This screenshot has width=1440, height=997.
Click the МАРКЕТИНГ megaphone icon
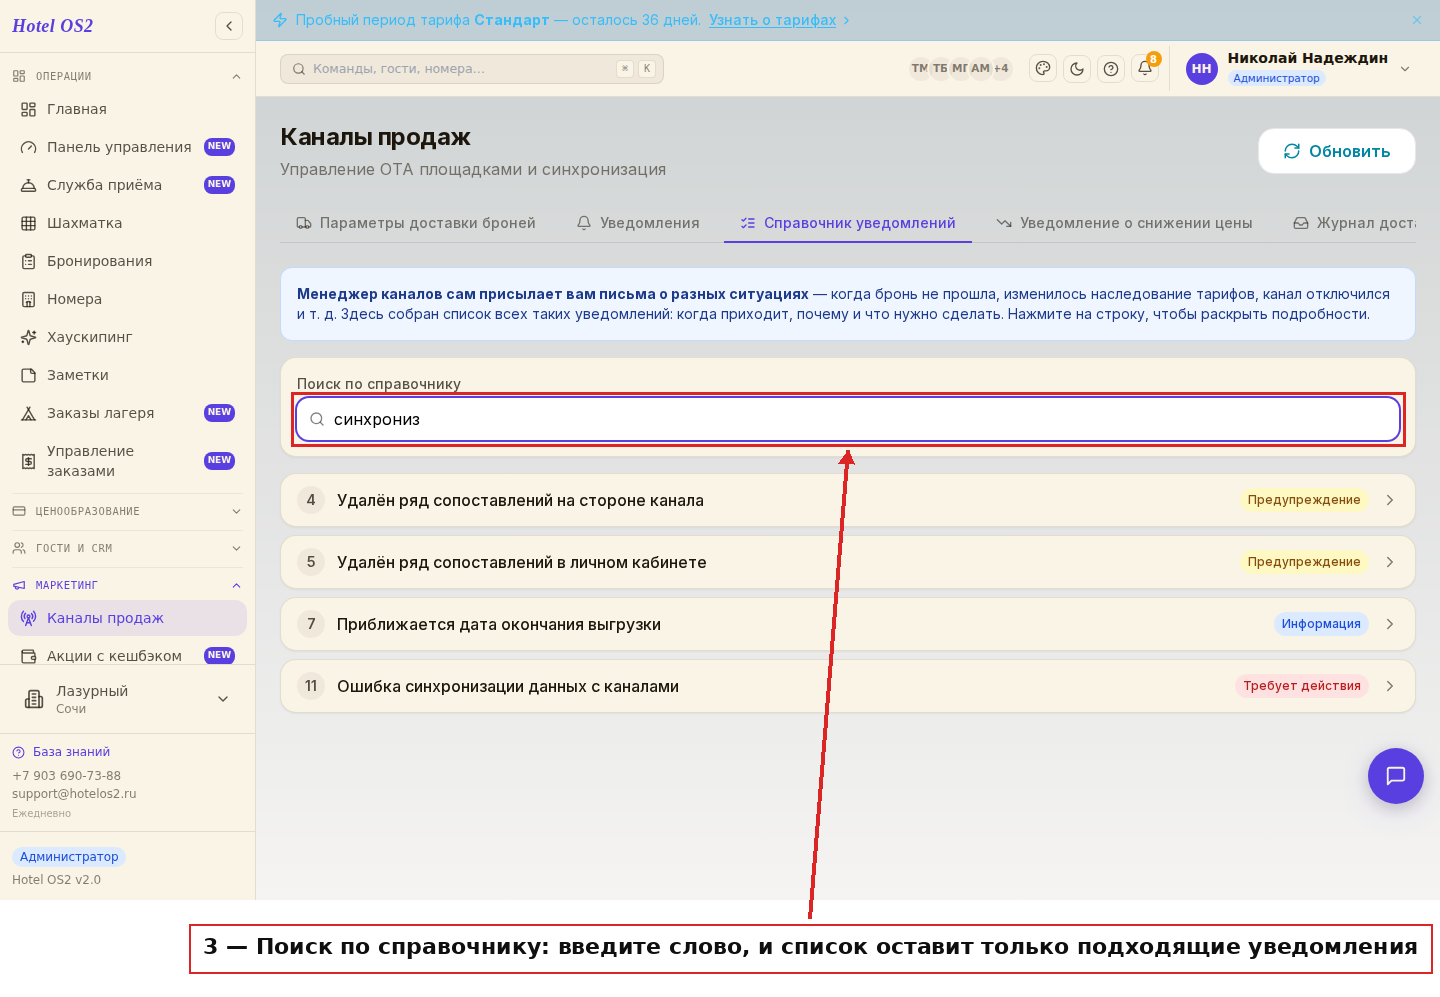coord(19,585)
